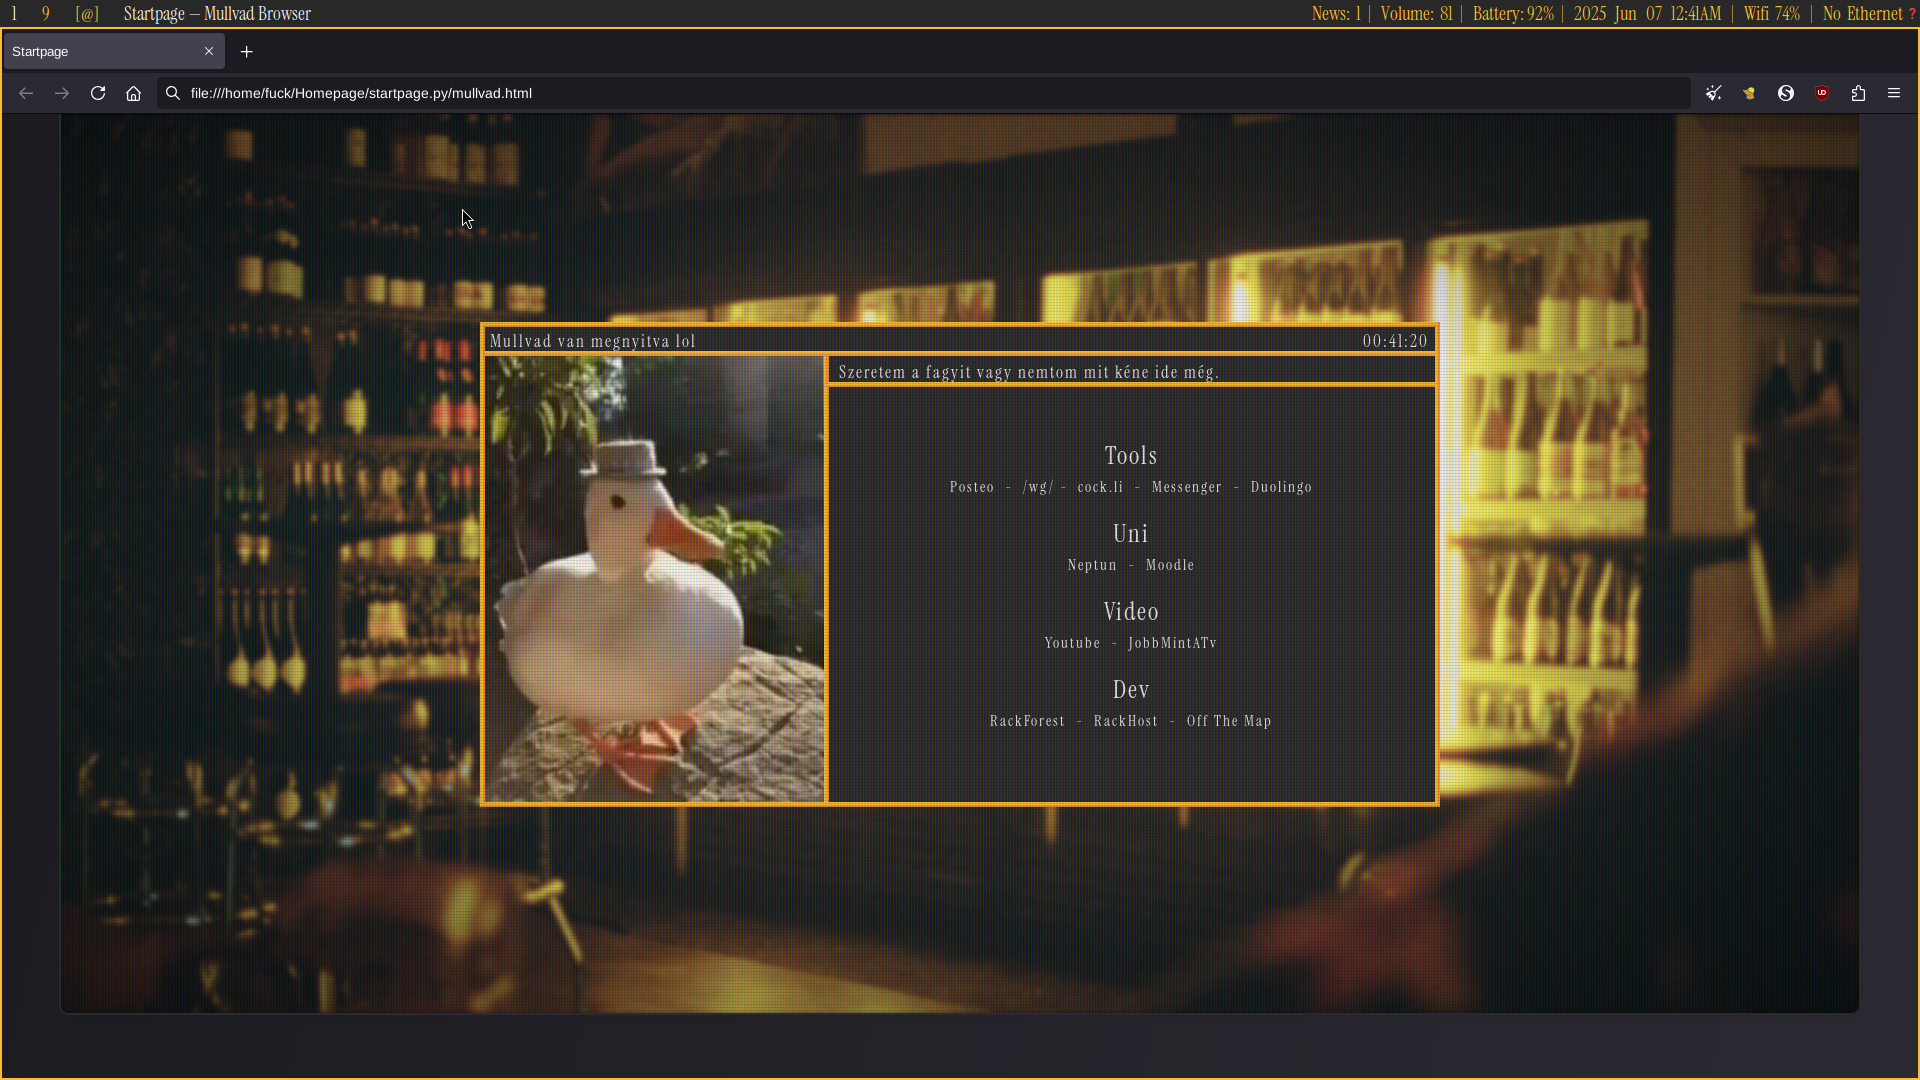Viewport: 1920px width, 1080px height.
Task: Open a new tab with plus button
Action: point(246,51)
